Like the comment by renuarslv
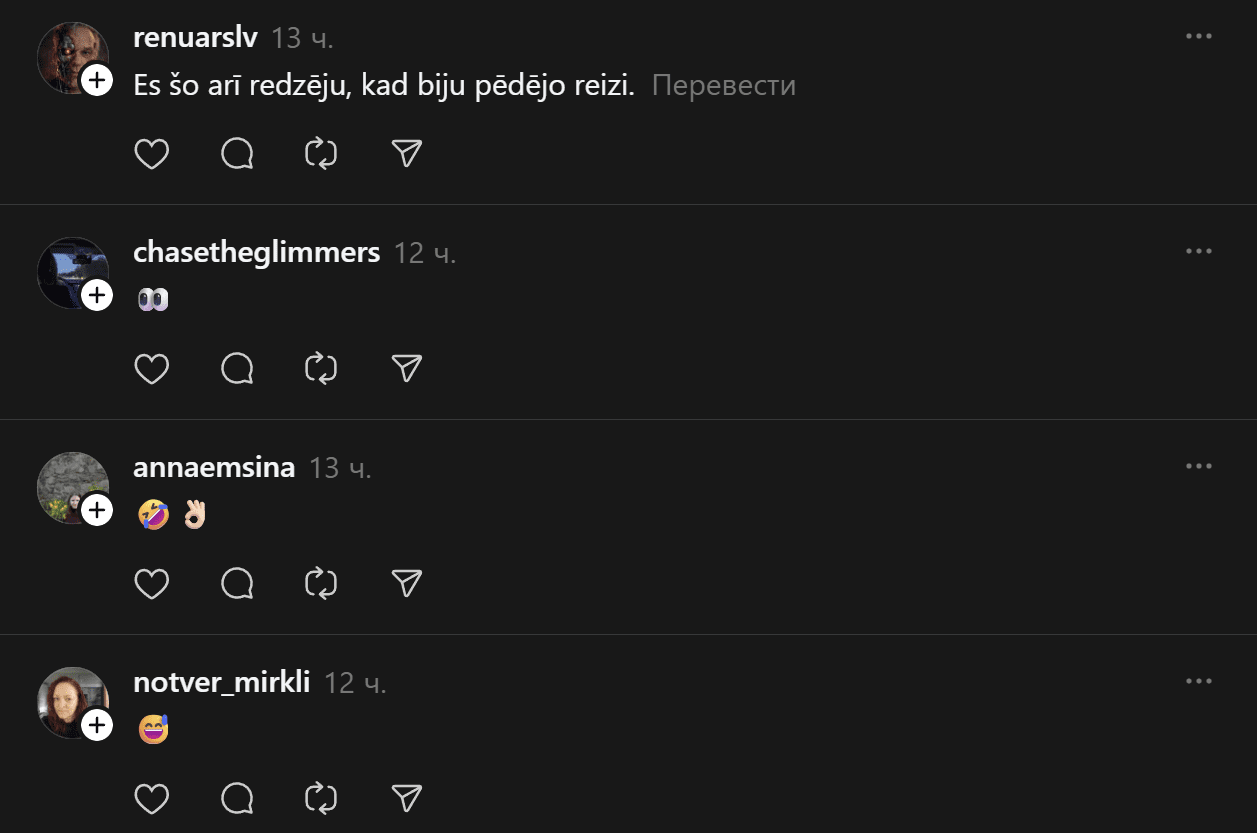1257x833 pixels. [x=152, y=154]
